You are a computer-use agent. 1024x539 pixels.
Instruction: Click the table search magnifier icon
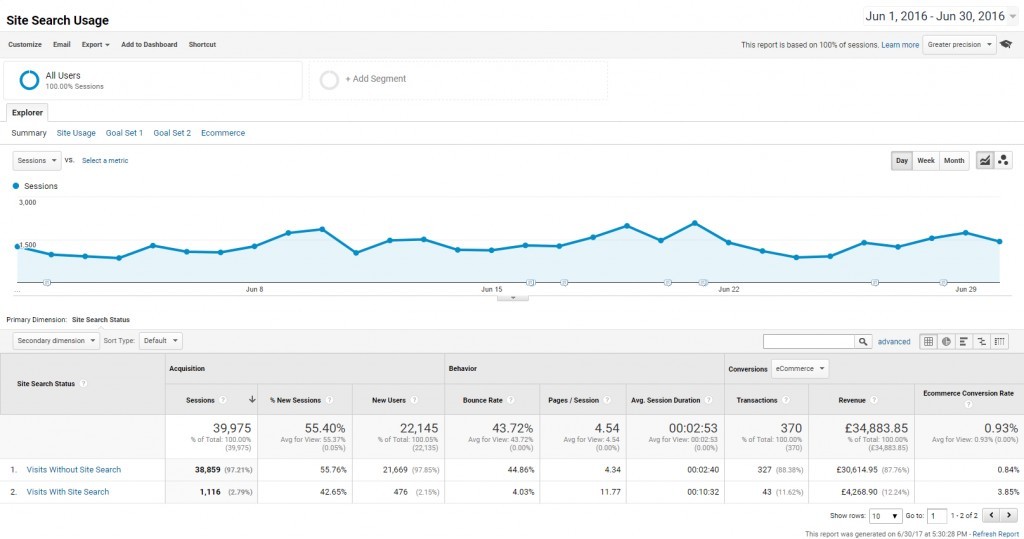tap(863, 341)
